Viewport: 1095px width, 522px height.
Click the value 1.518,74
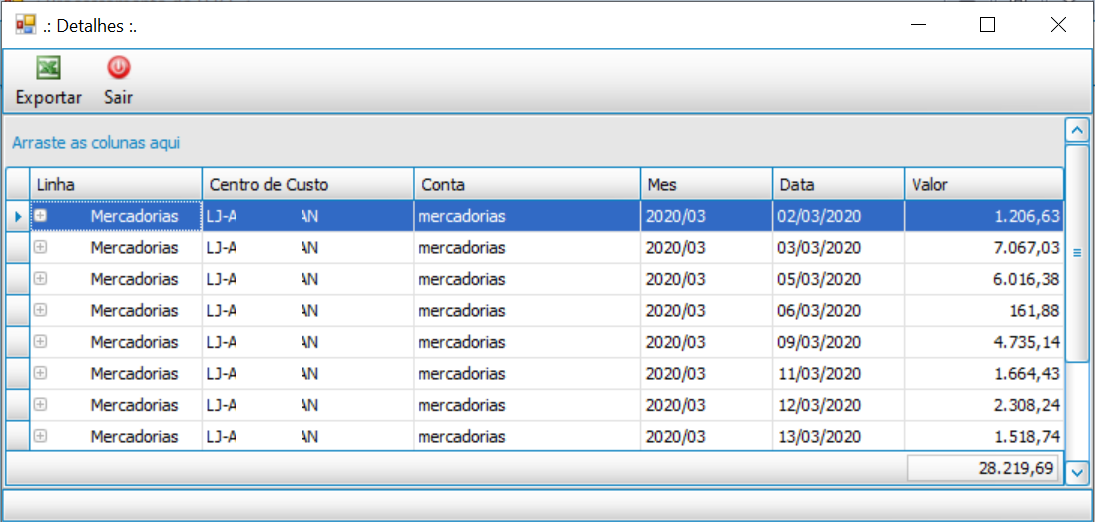click(x=1026, y=437)
